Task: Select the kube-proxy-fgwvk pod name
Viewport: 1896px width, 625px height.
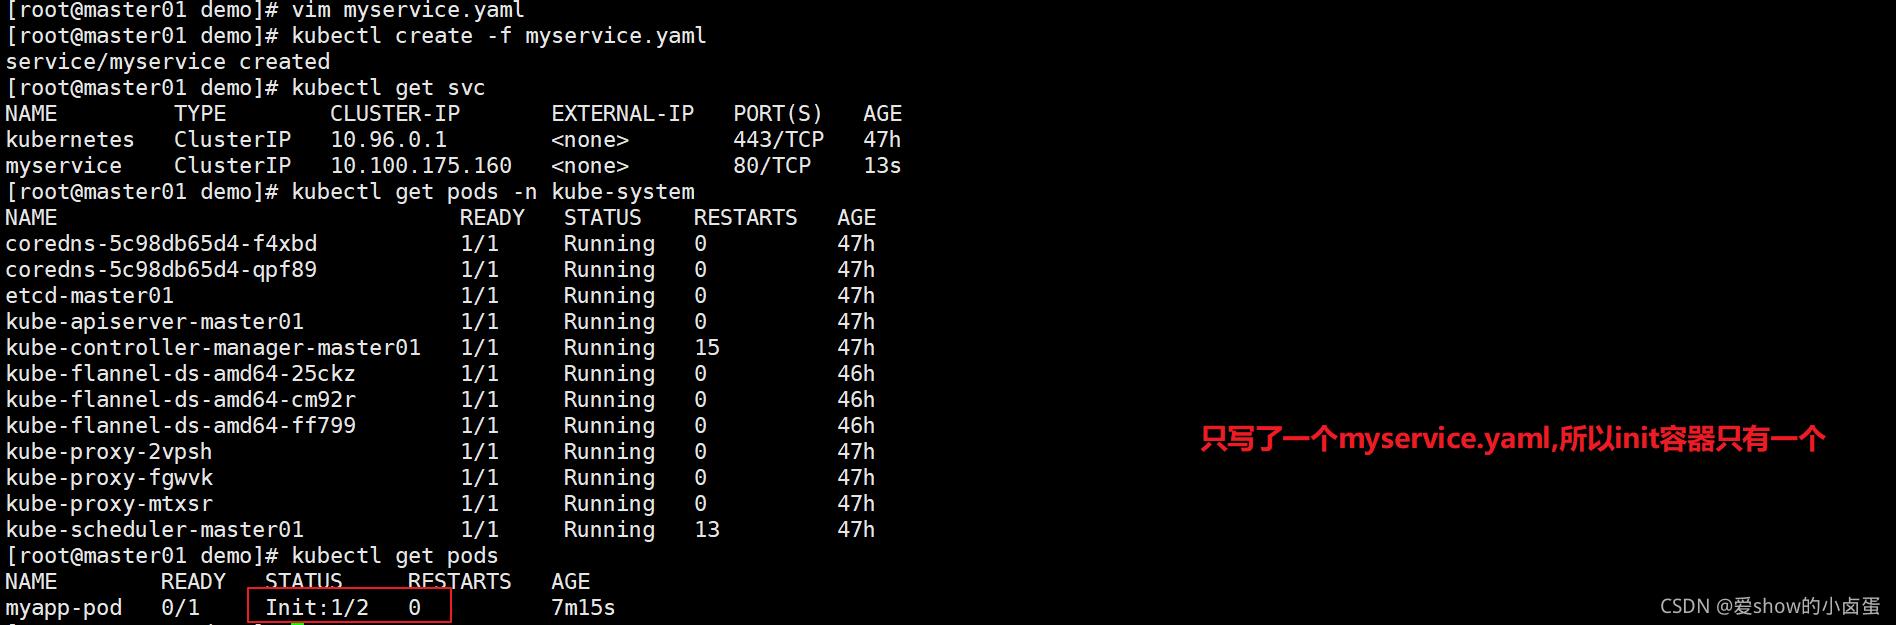Action: 109,477
